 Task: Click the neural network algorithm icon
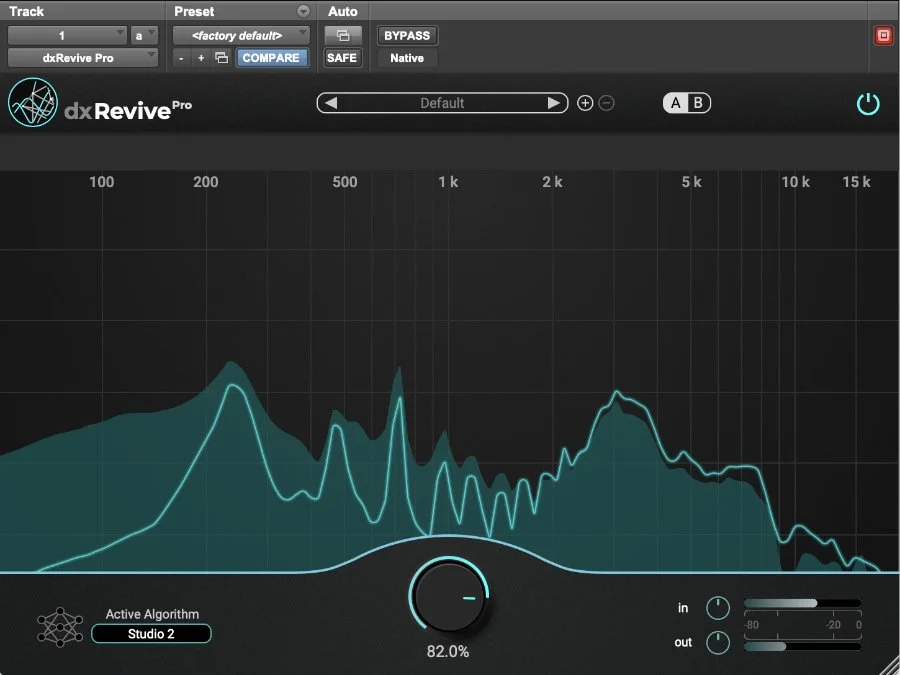click(60, 627)
